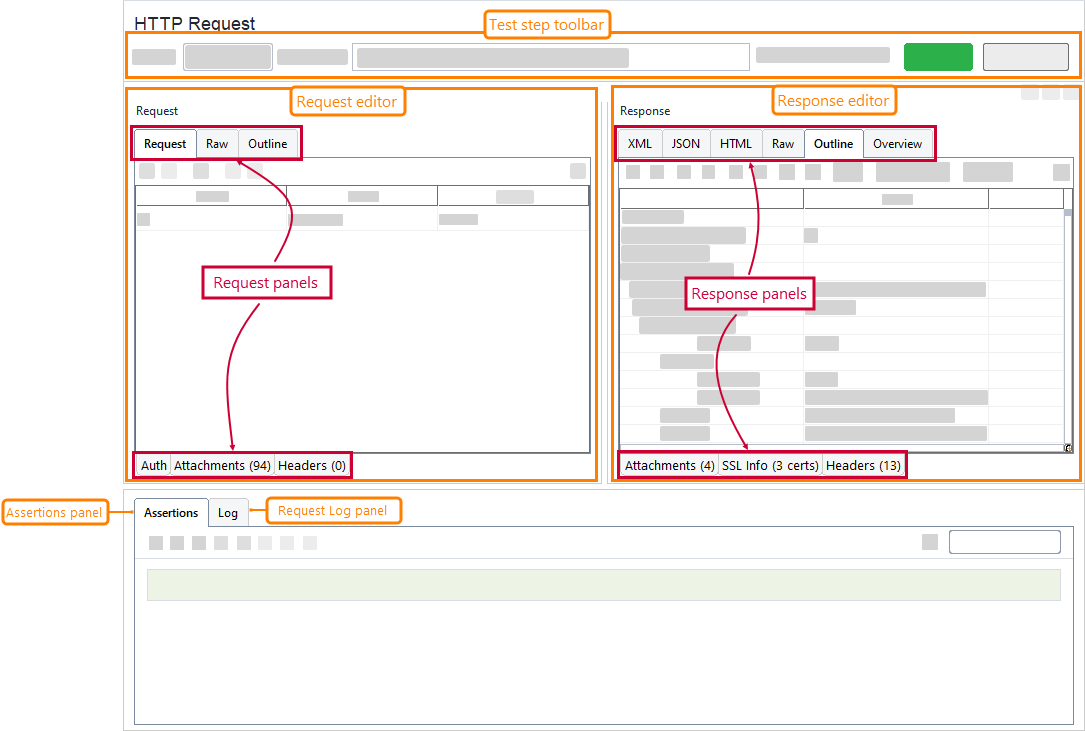Open the Attachments (94) panel in the Request editor

click(221, 465)
